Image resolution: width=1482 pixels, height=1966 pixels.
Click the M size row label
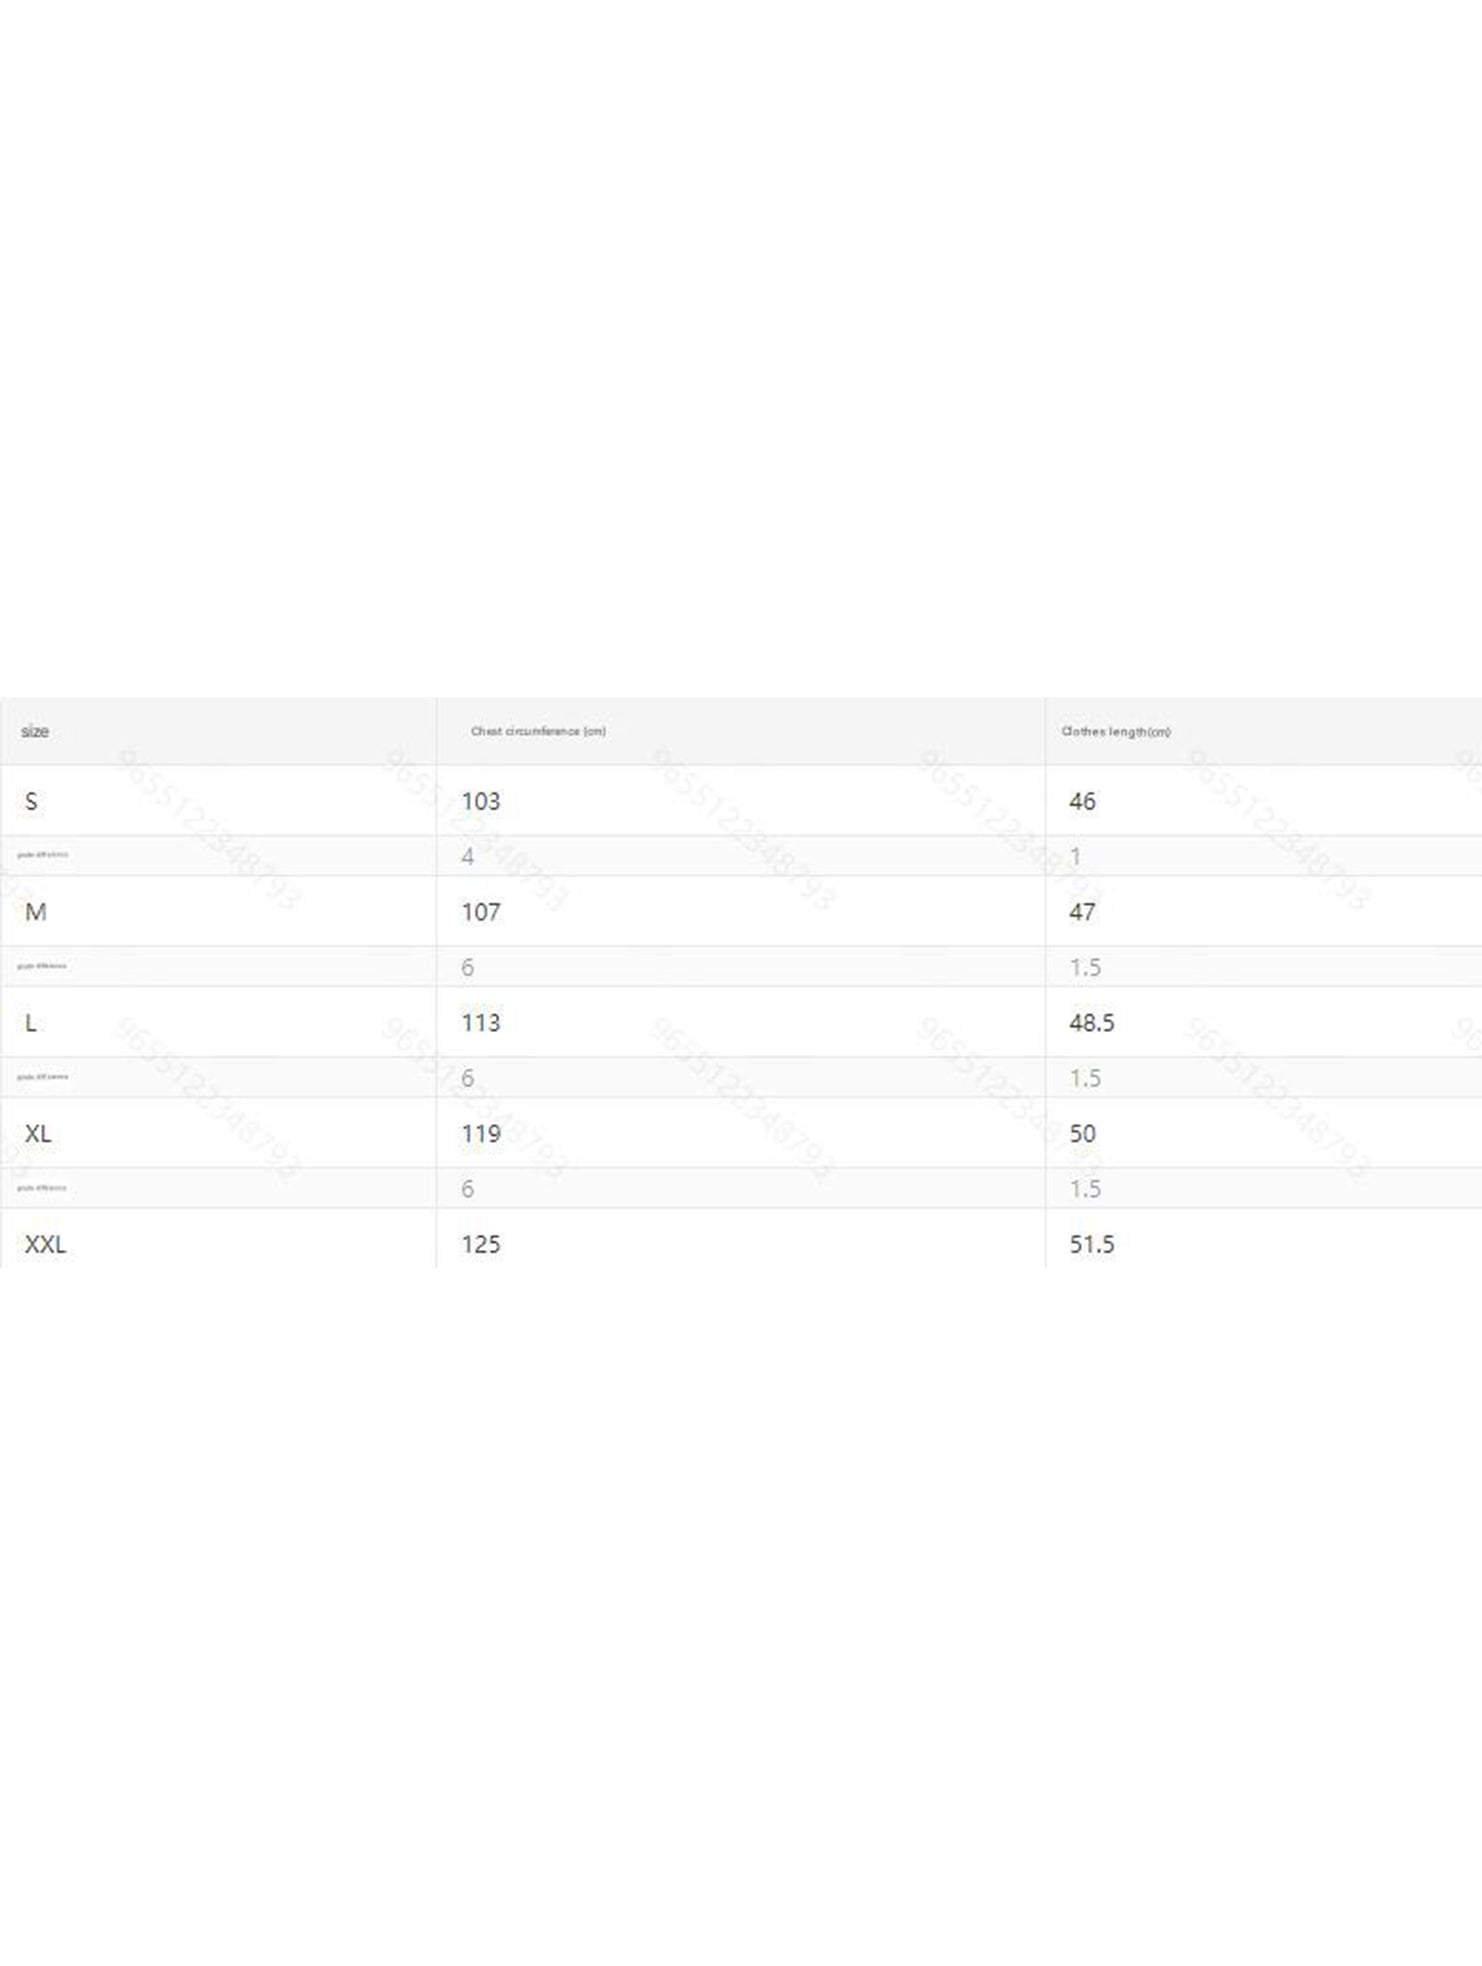click(36, 912)
